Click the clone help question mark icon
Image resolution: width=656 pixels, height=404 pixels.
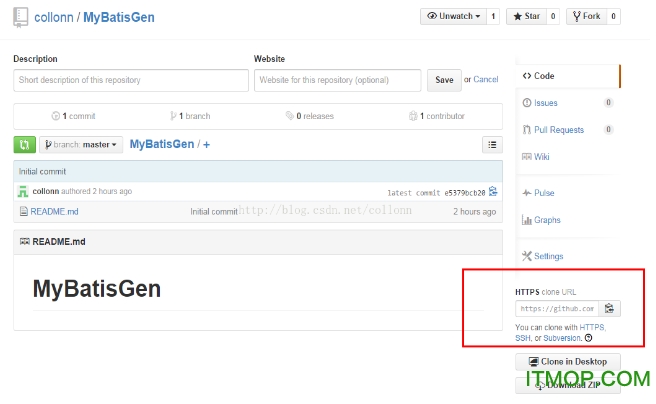pyautogui.click(x=588, y=338)
